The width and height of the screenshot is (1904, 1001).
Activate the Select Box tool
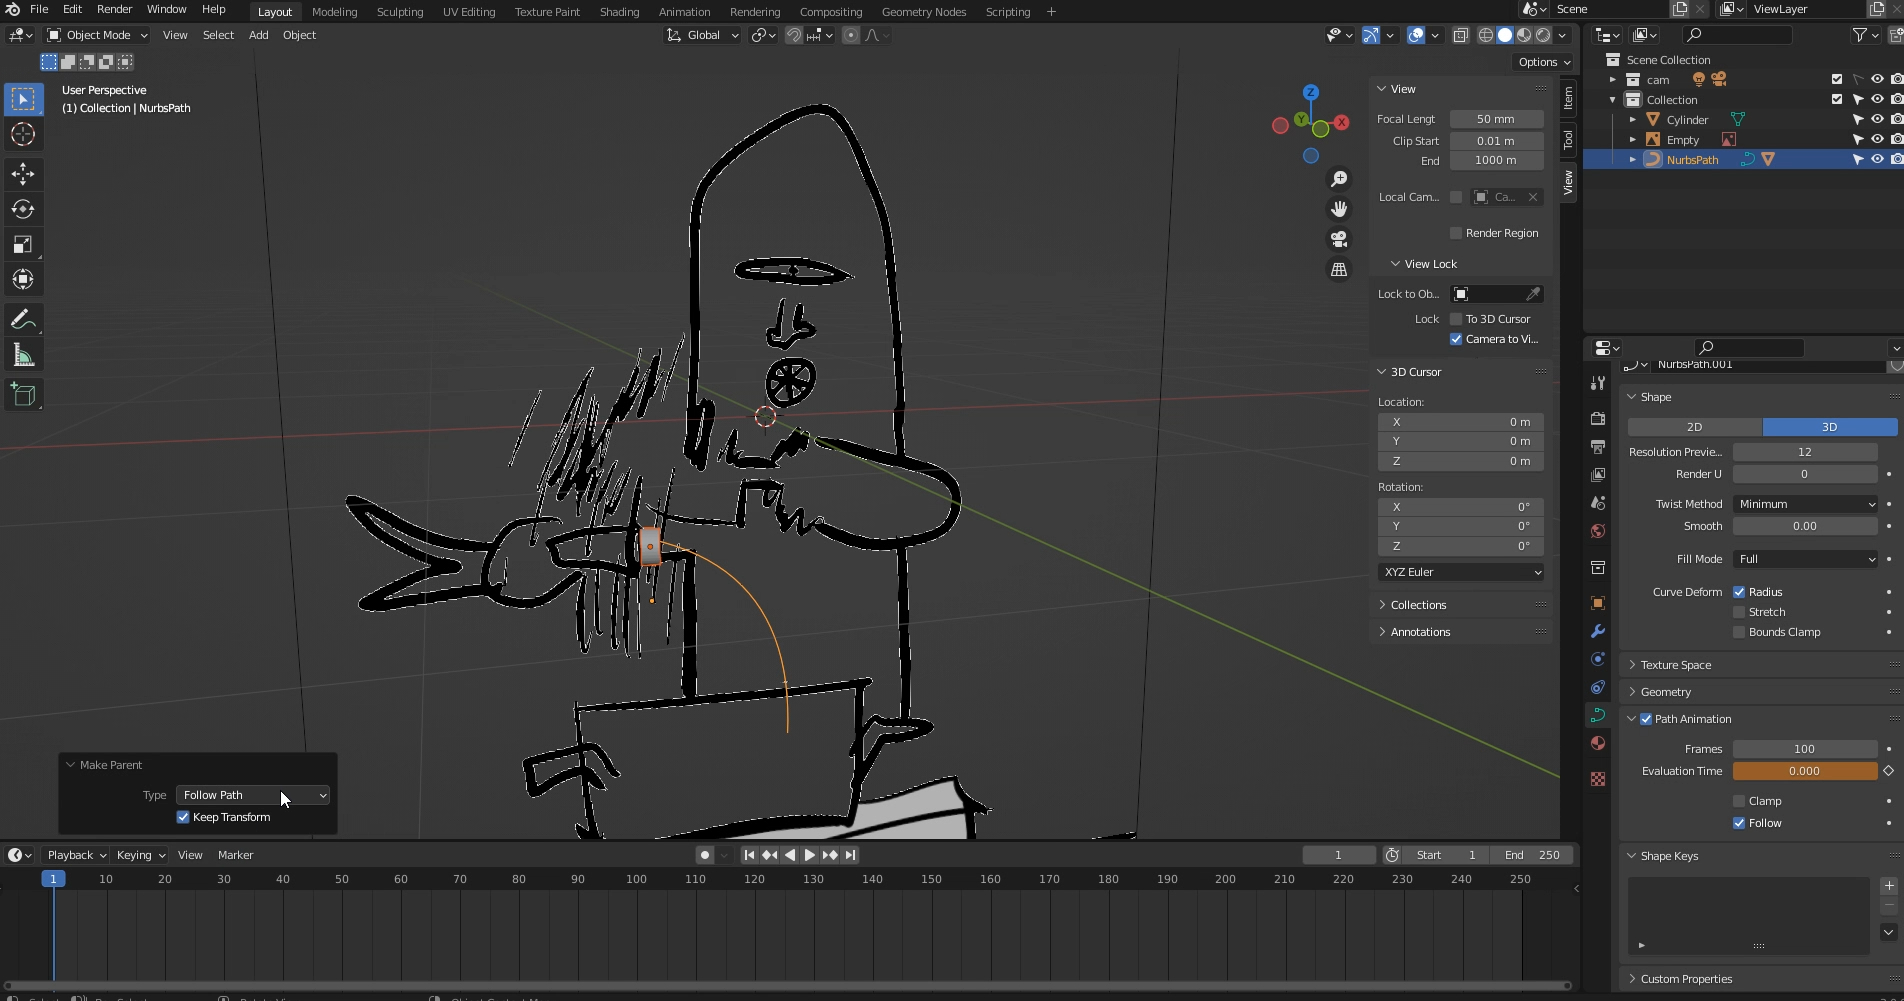23,99
